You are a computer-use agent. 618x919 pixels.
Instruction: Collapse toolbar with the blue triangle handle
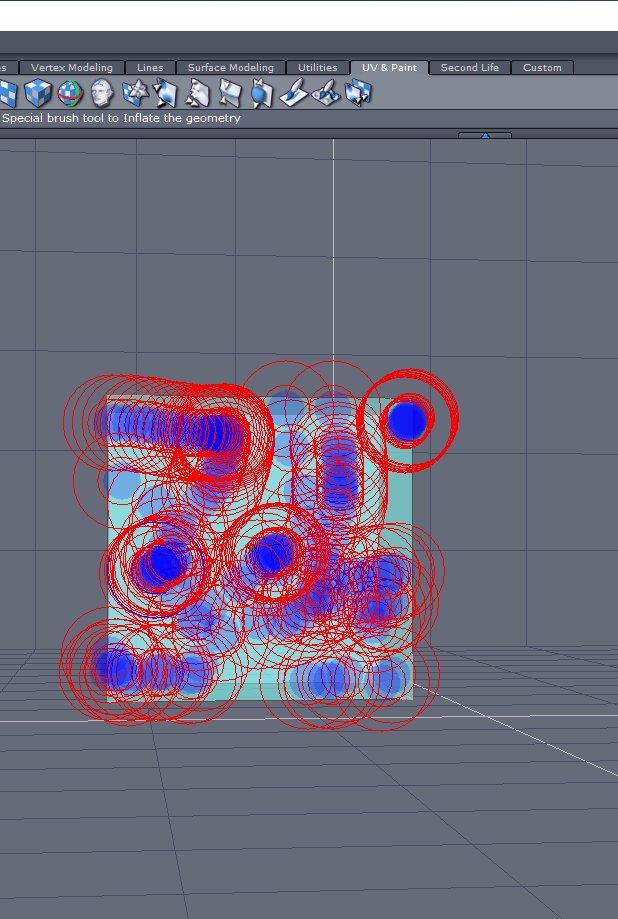pos(485,135)
